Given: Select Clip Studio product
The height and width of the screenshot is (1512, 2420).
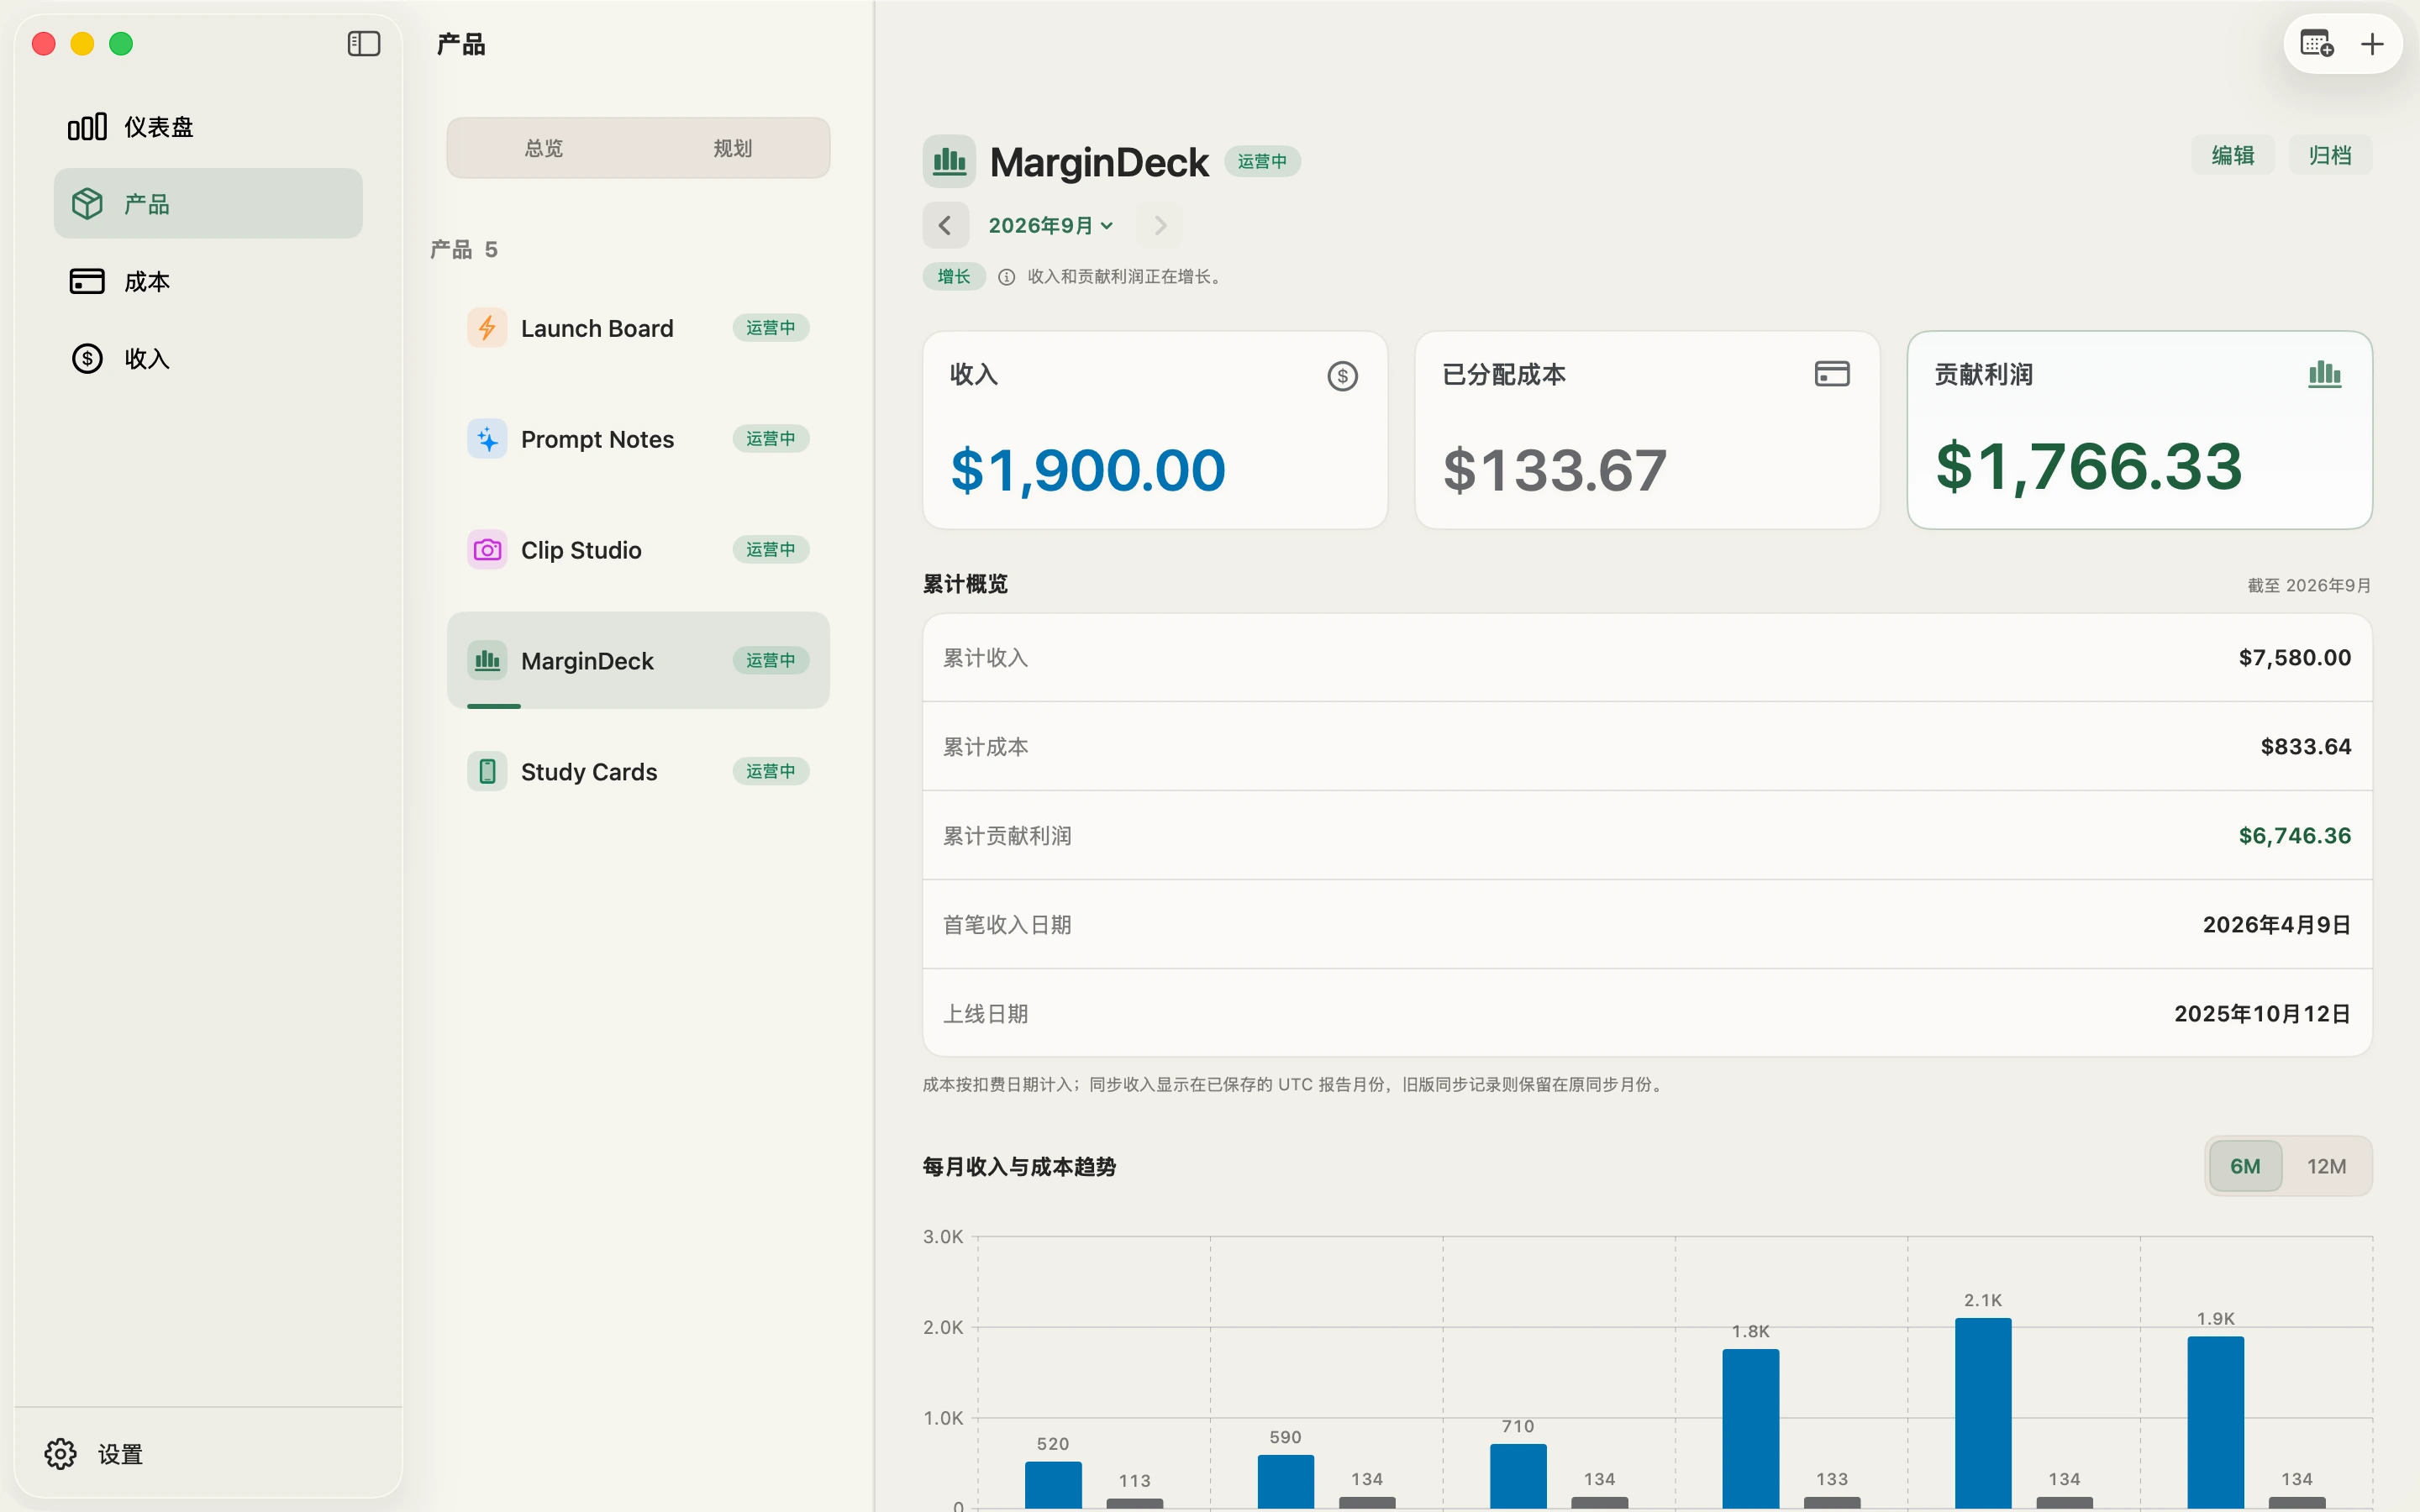Looking at the screenshot, I should tap(638, 550).
